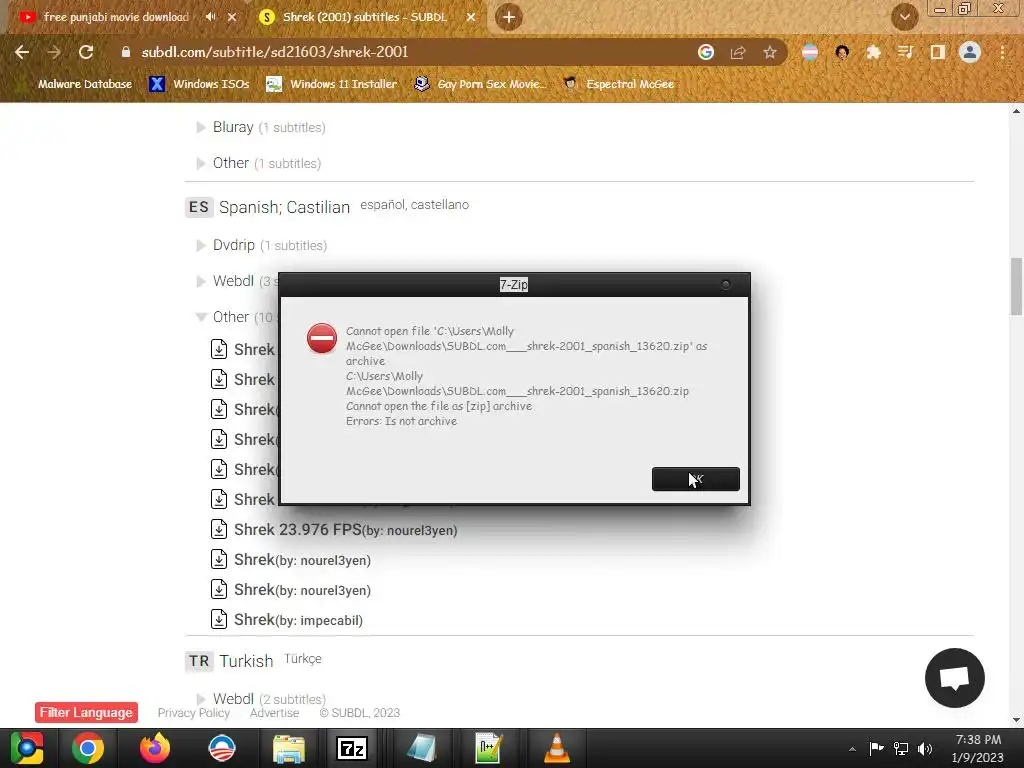
Task: Open 7-Zip taskbar icon
Action: coord(352,748)
